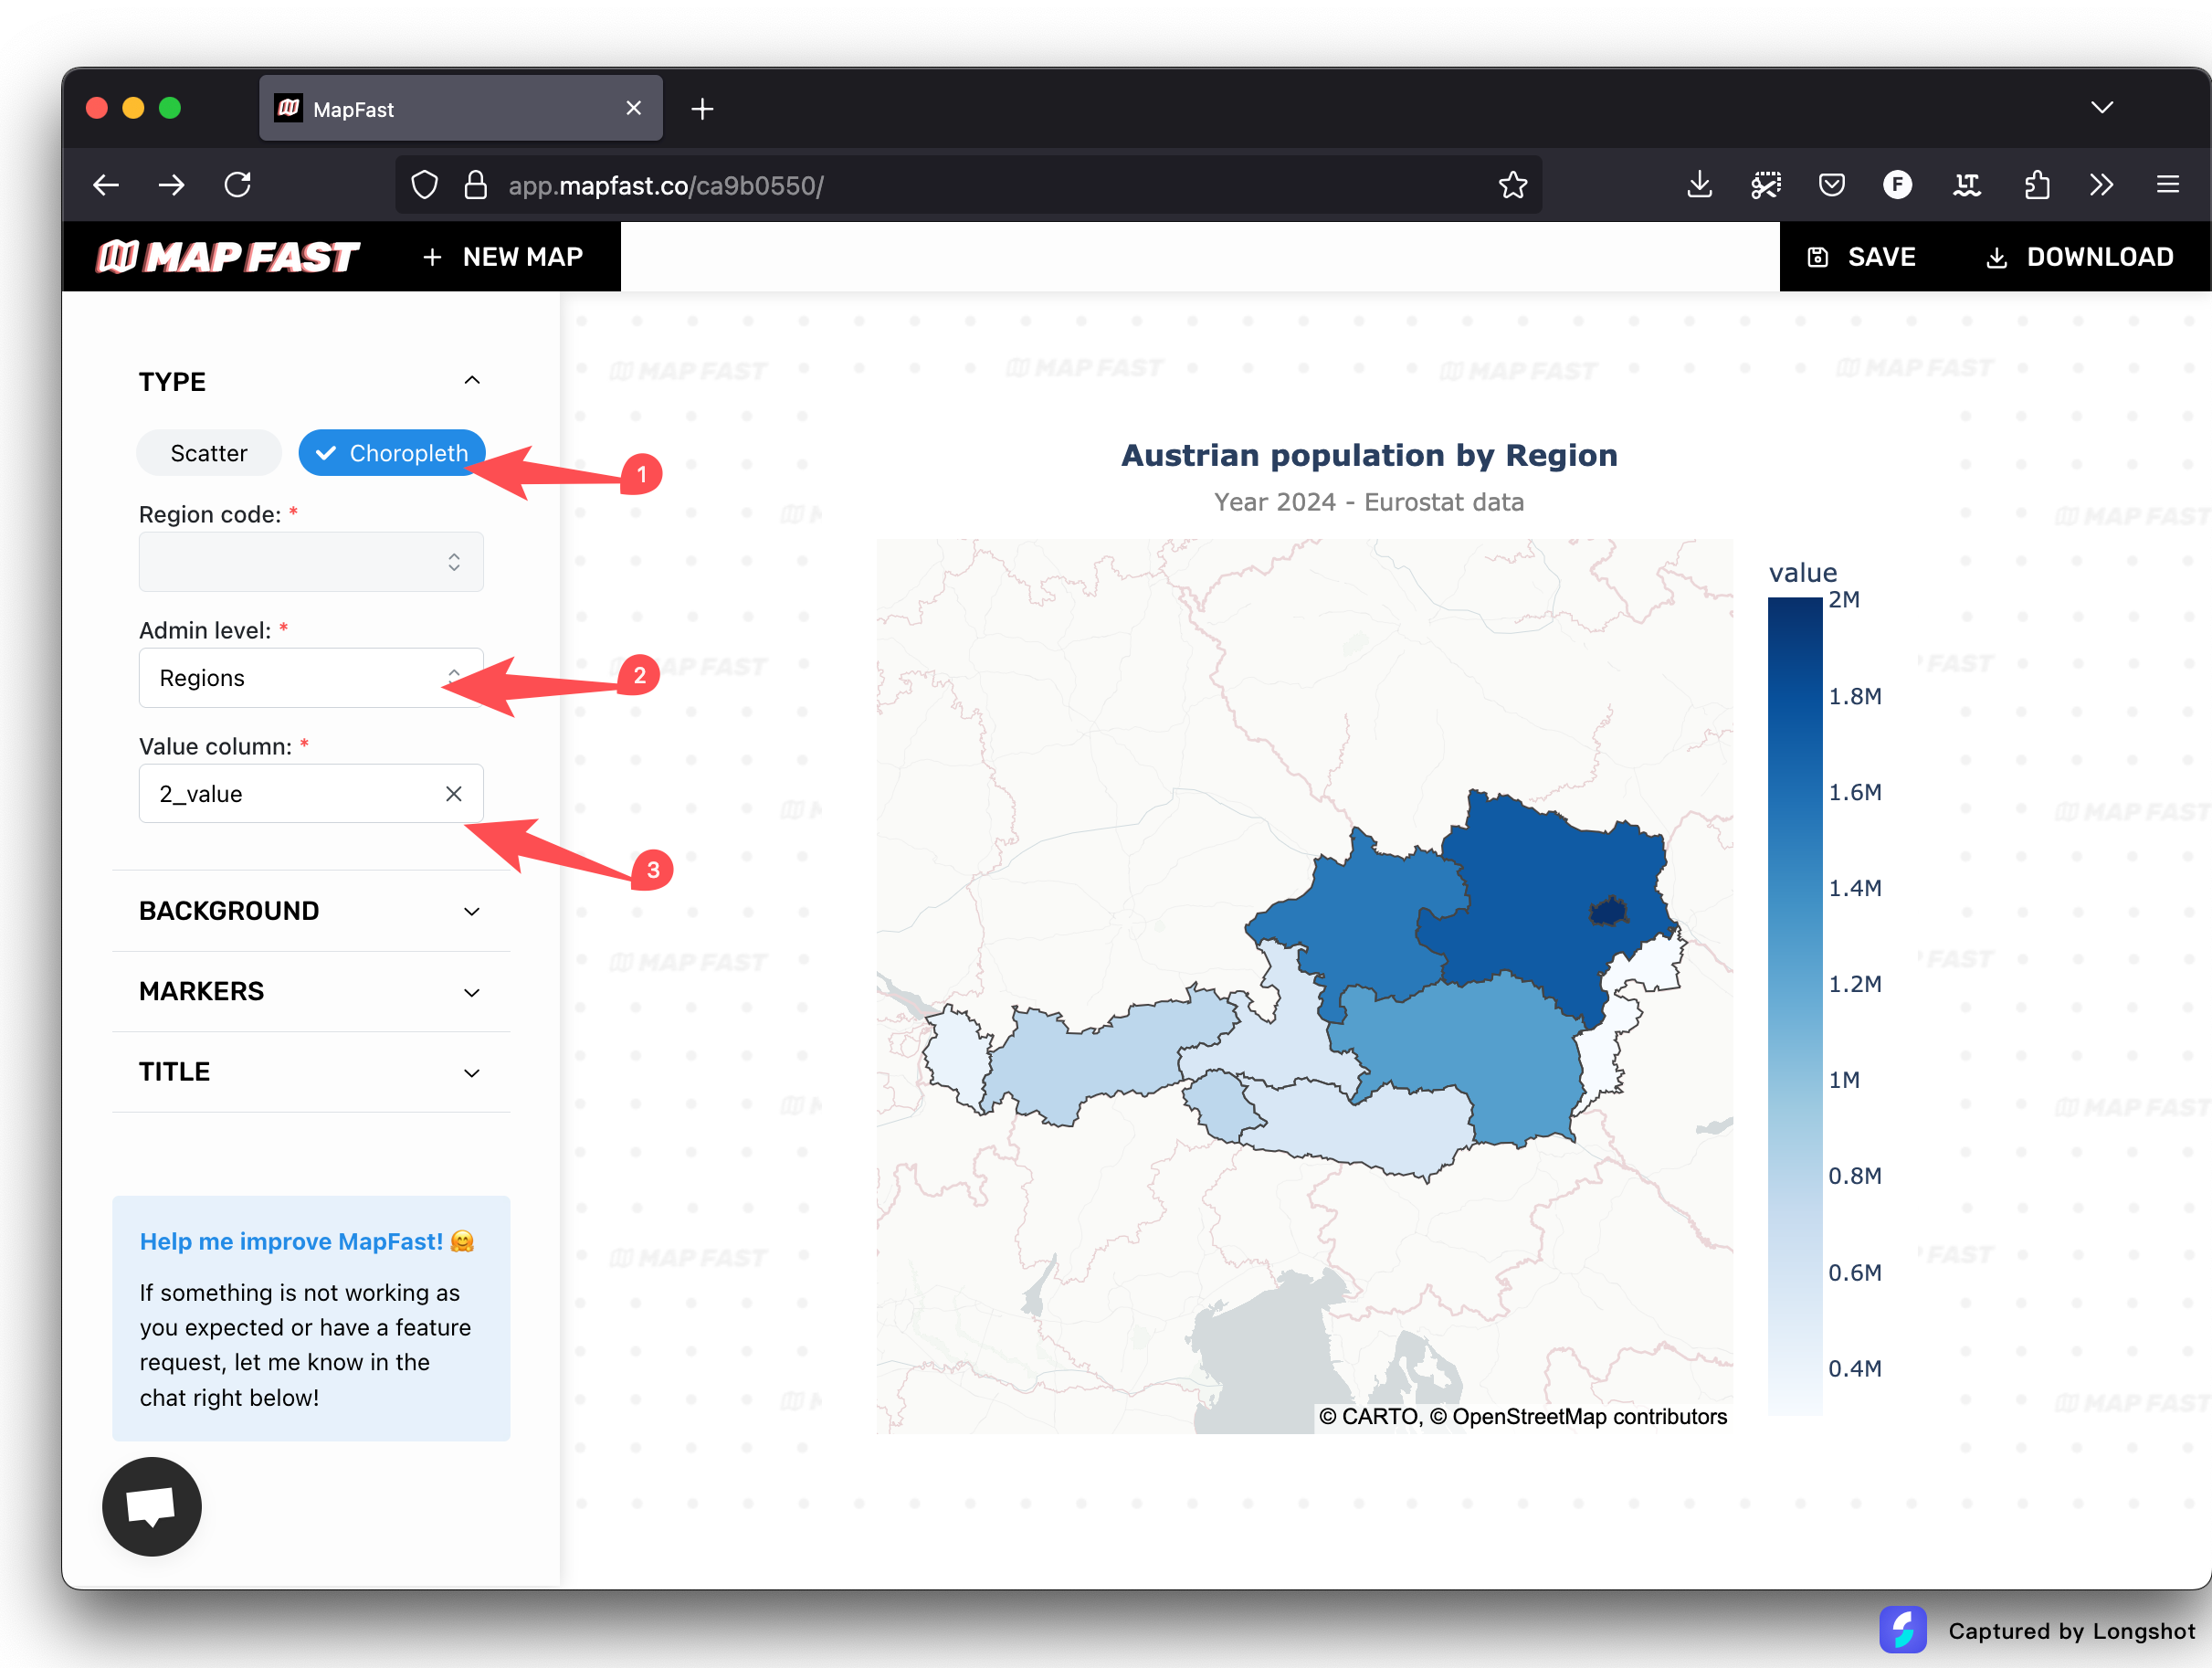Show more toolbar tools chevrons

click(2102, 185)
